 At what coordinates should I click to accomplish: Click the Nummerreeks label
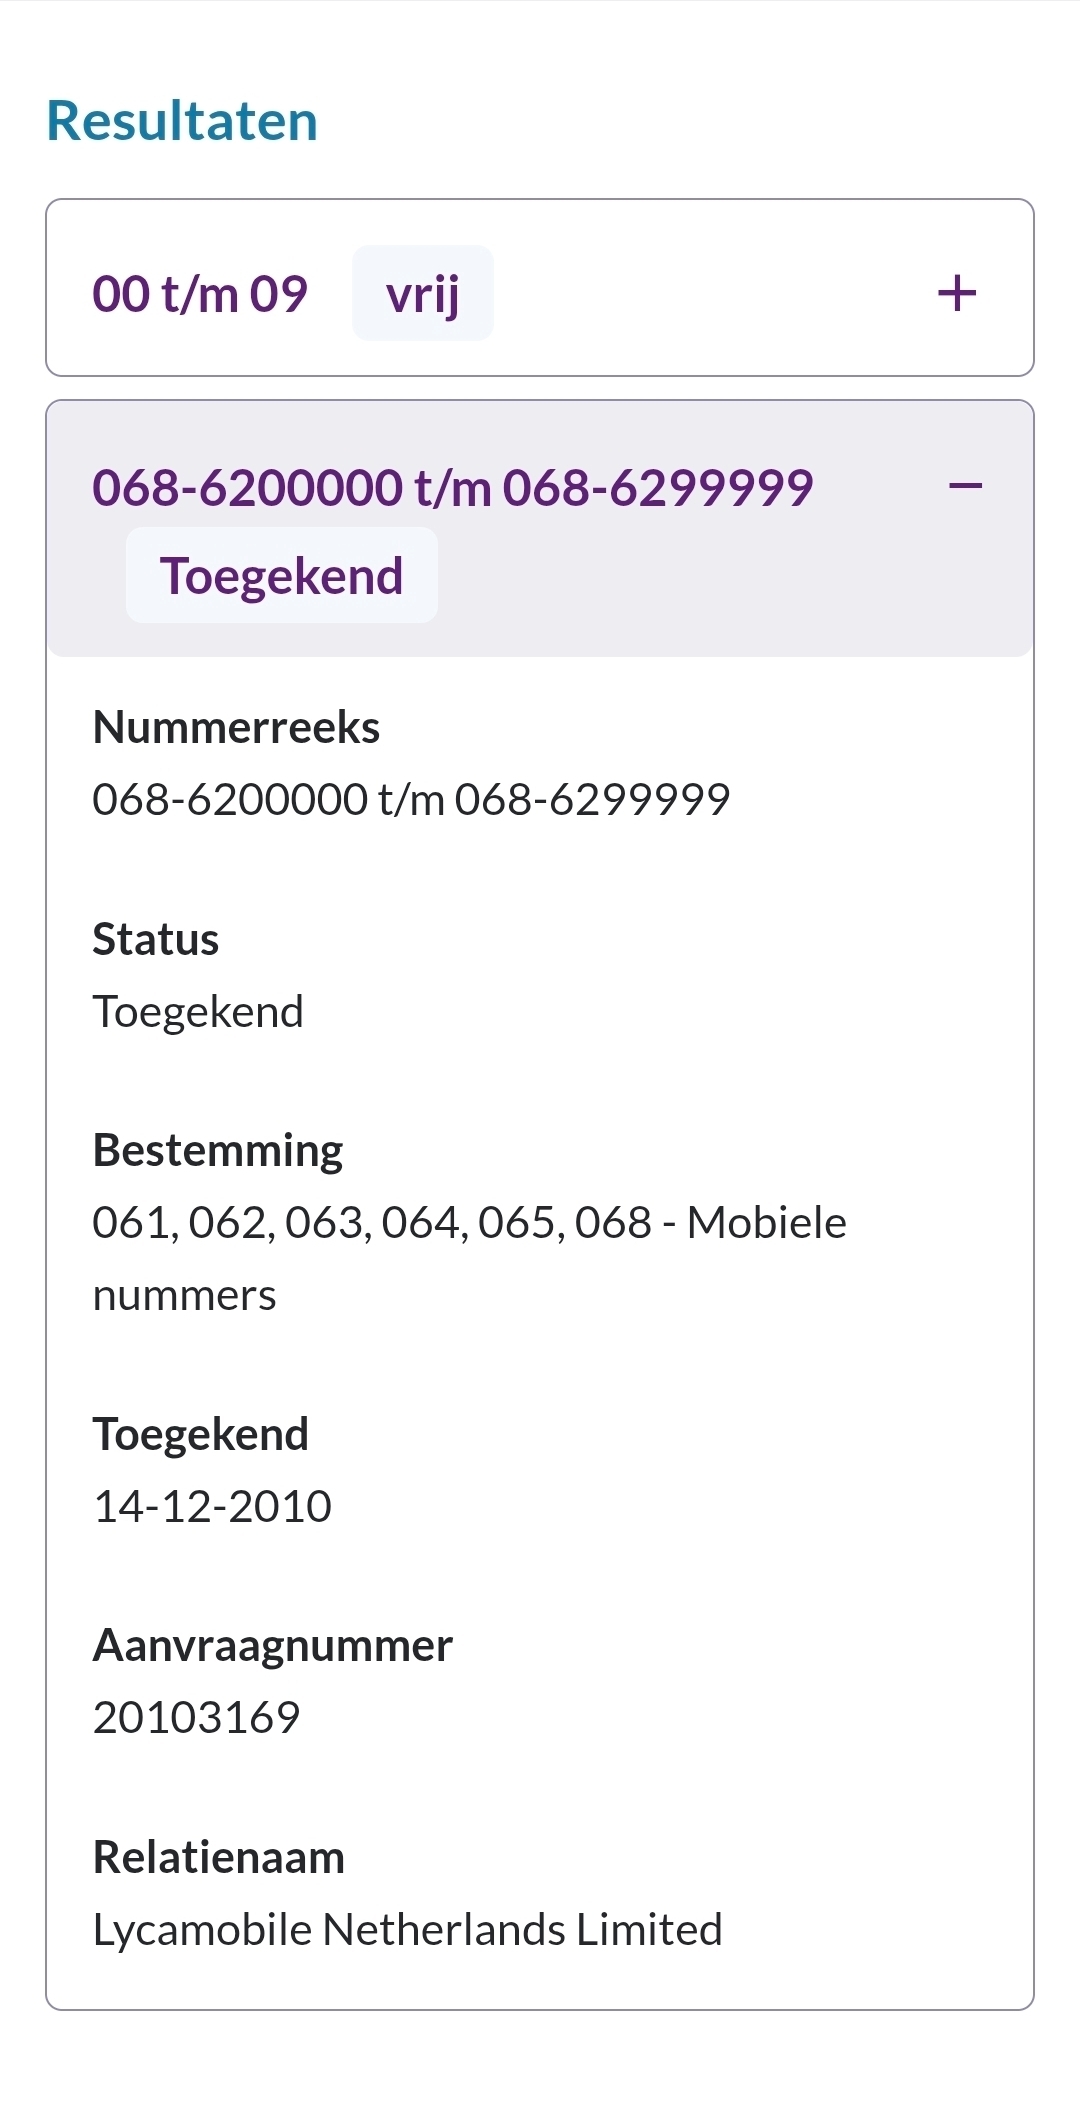pyautogui.click(x=236, y=727)
